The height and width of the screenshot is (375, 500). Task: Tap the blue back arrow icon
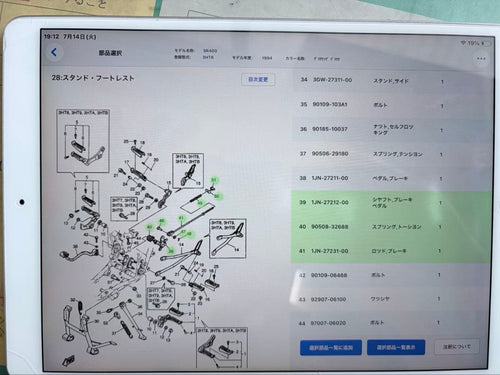coord(54,52)
